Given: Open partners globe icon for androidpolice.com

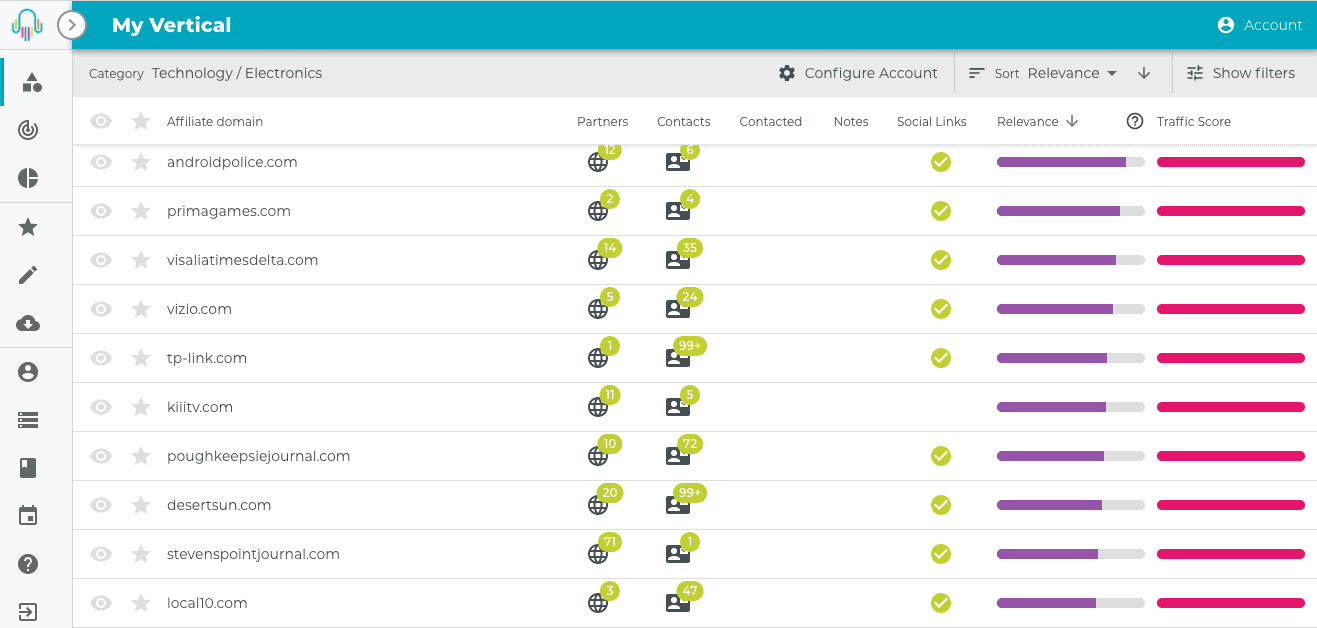Looking at the screenshot, I should point(598,162).
